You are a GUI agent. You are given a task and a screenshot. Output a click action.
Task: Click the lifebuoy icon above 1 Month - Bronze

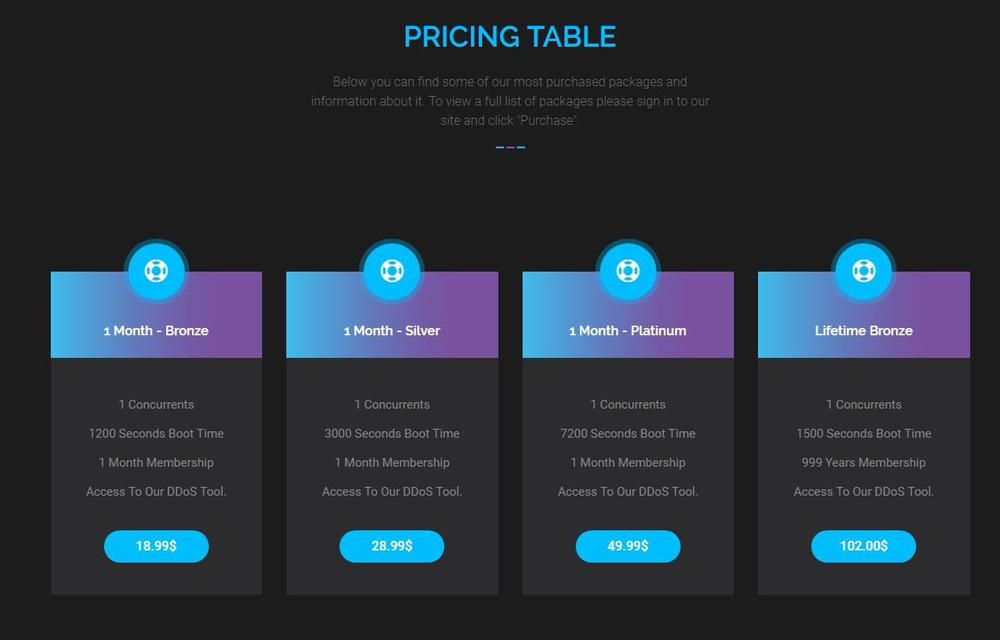tap(156, 270)
